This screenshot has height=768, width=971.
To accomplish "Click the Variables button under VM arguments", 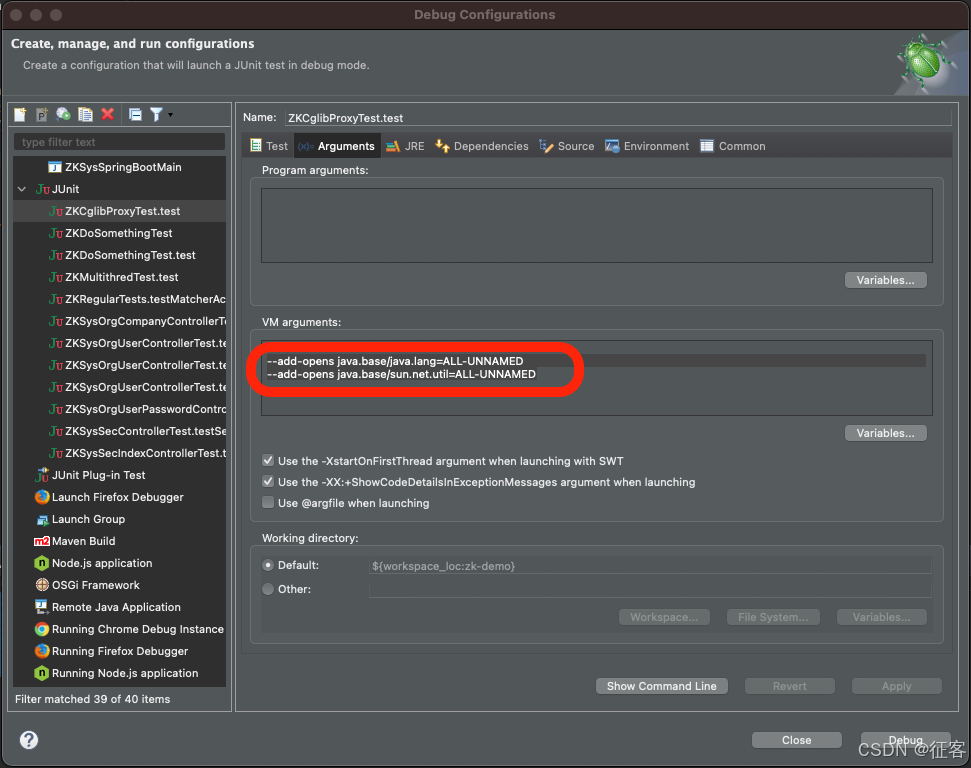I will pyautogui.click(x=886, y=433).
